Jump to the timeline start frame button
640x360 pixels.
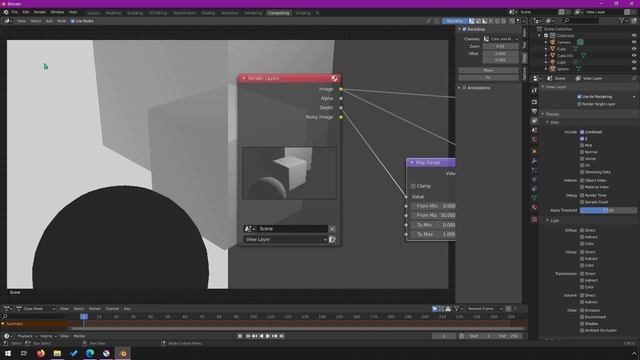tap(247, 336)
